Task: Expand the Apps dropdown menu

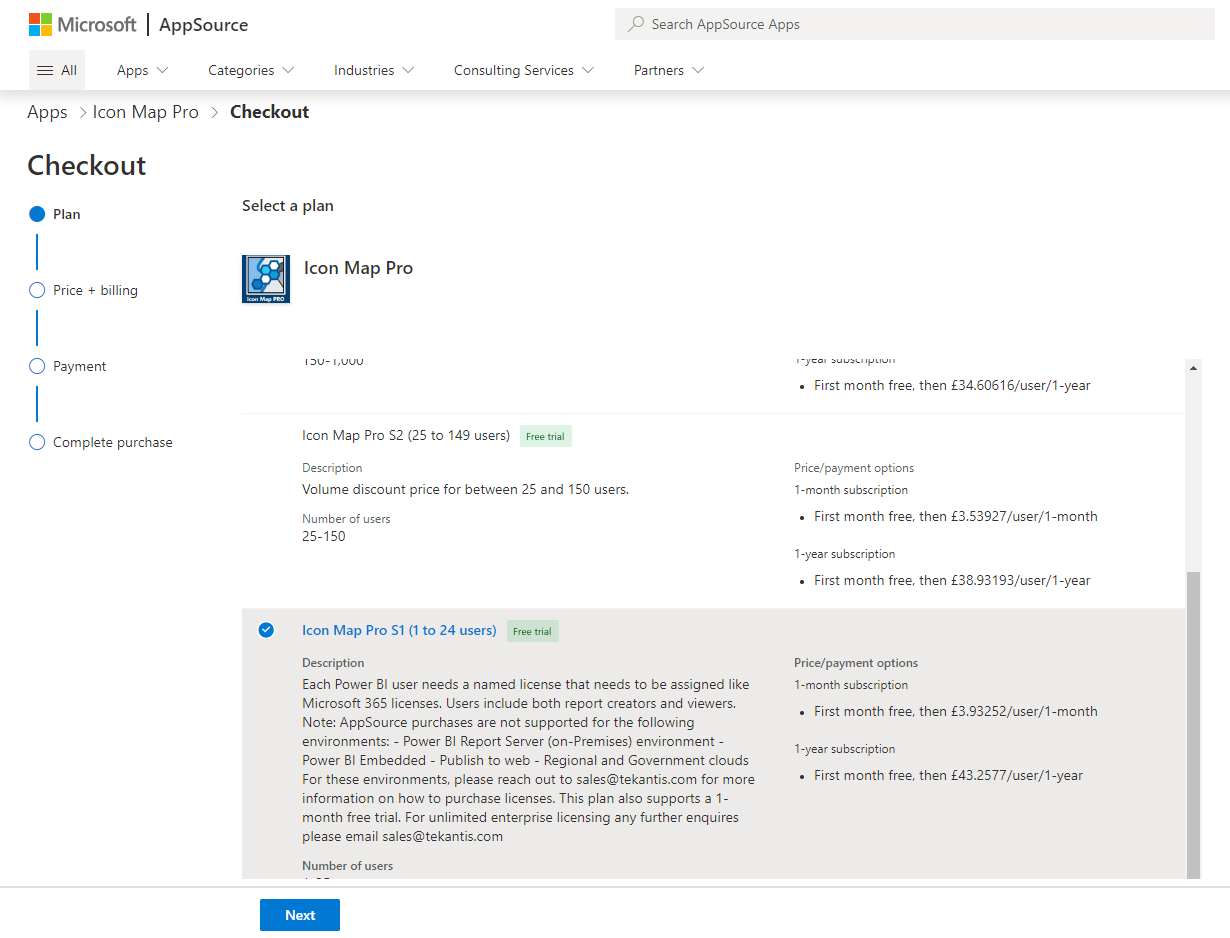Action: click(142, 70)
